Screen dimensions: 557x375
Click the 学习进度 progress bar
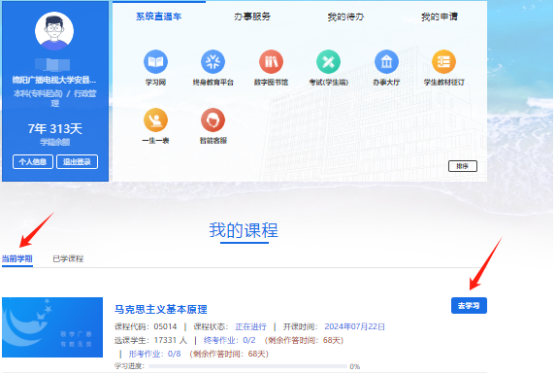click(x=248, y=366)
